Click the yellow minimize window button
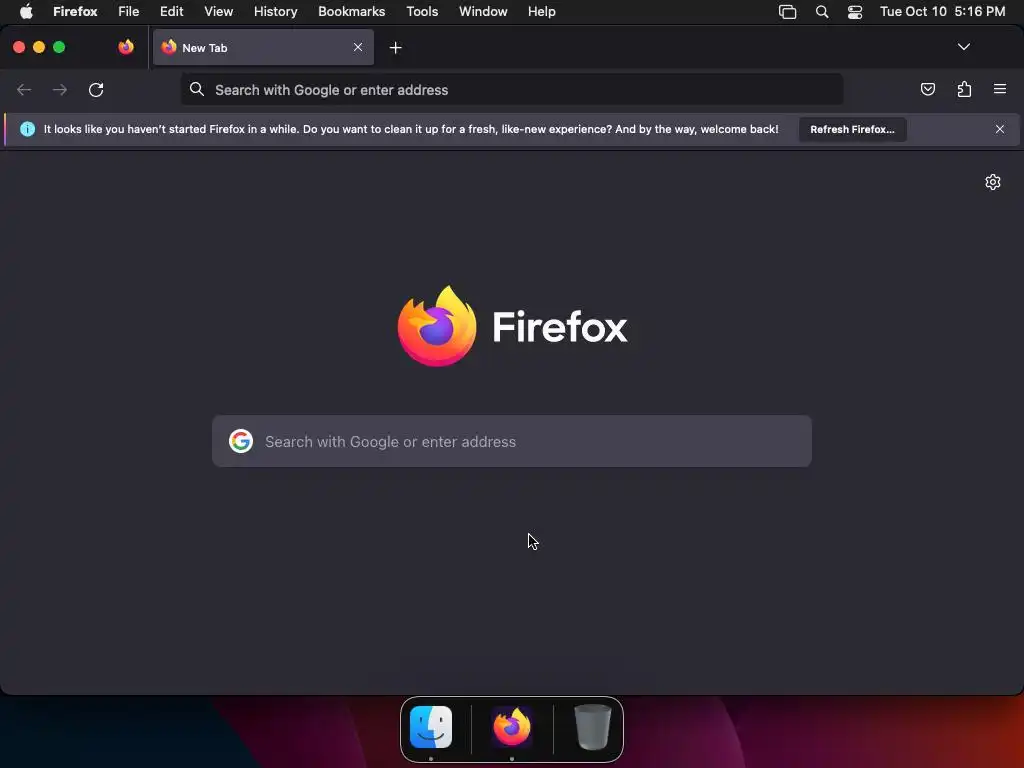The height and width of the screenshot is (768, 1024). 39,47
